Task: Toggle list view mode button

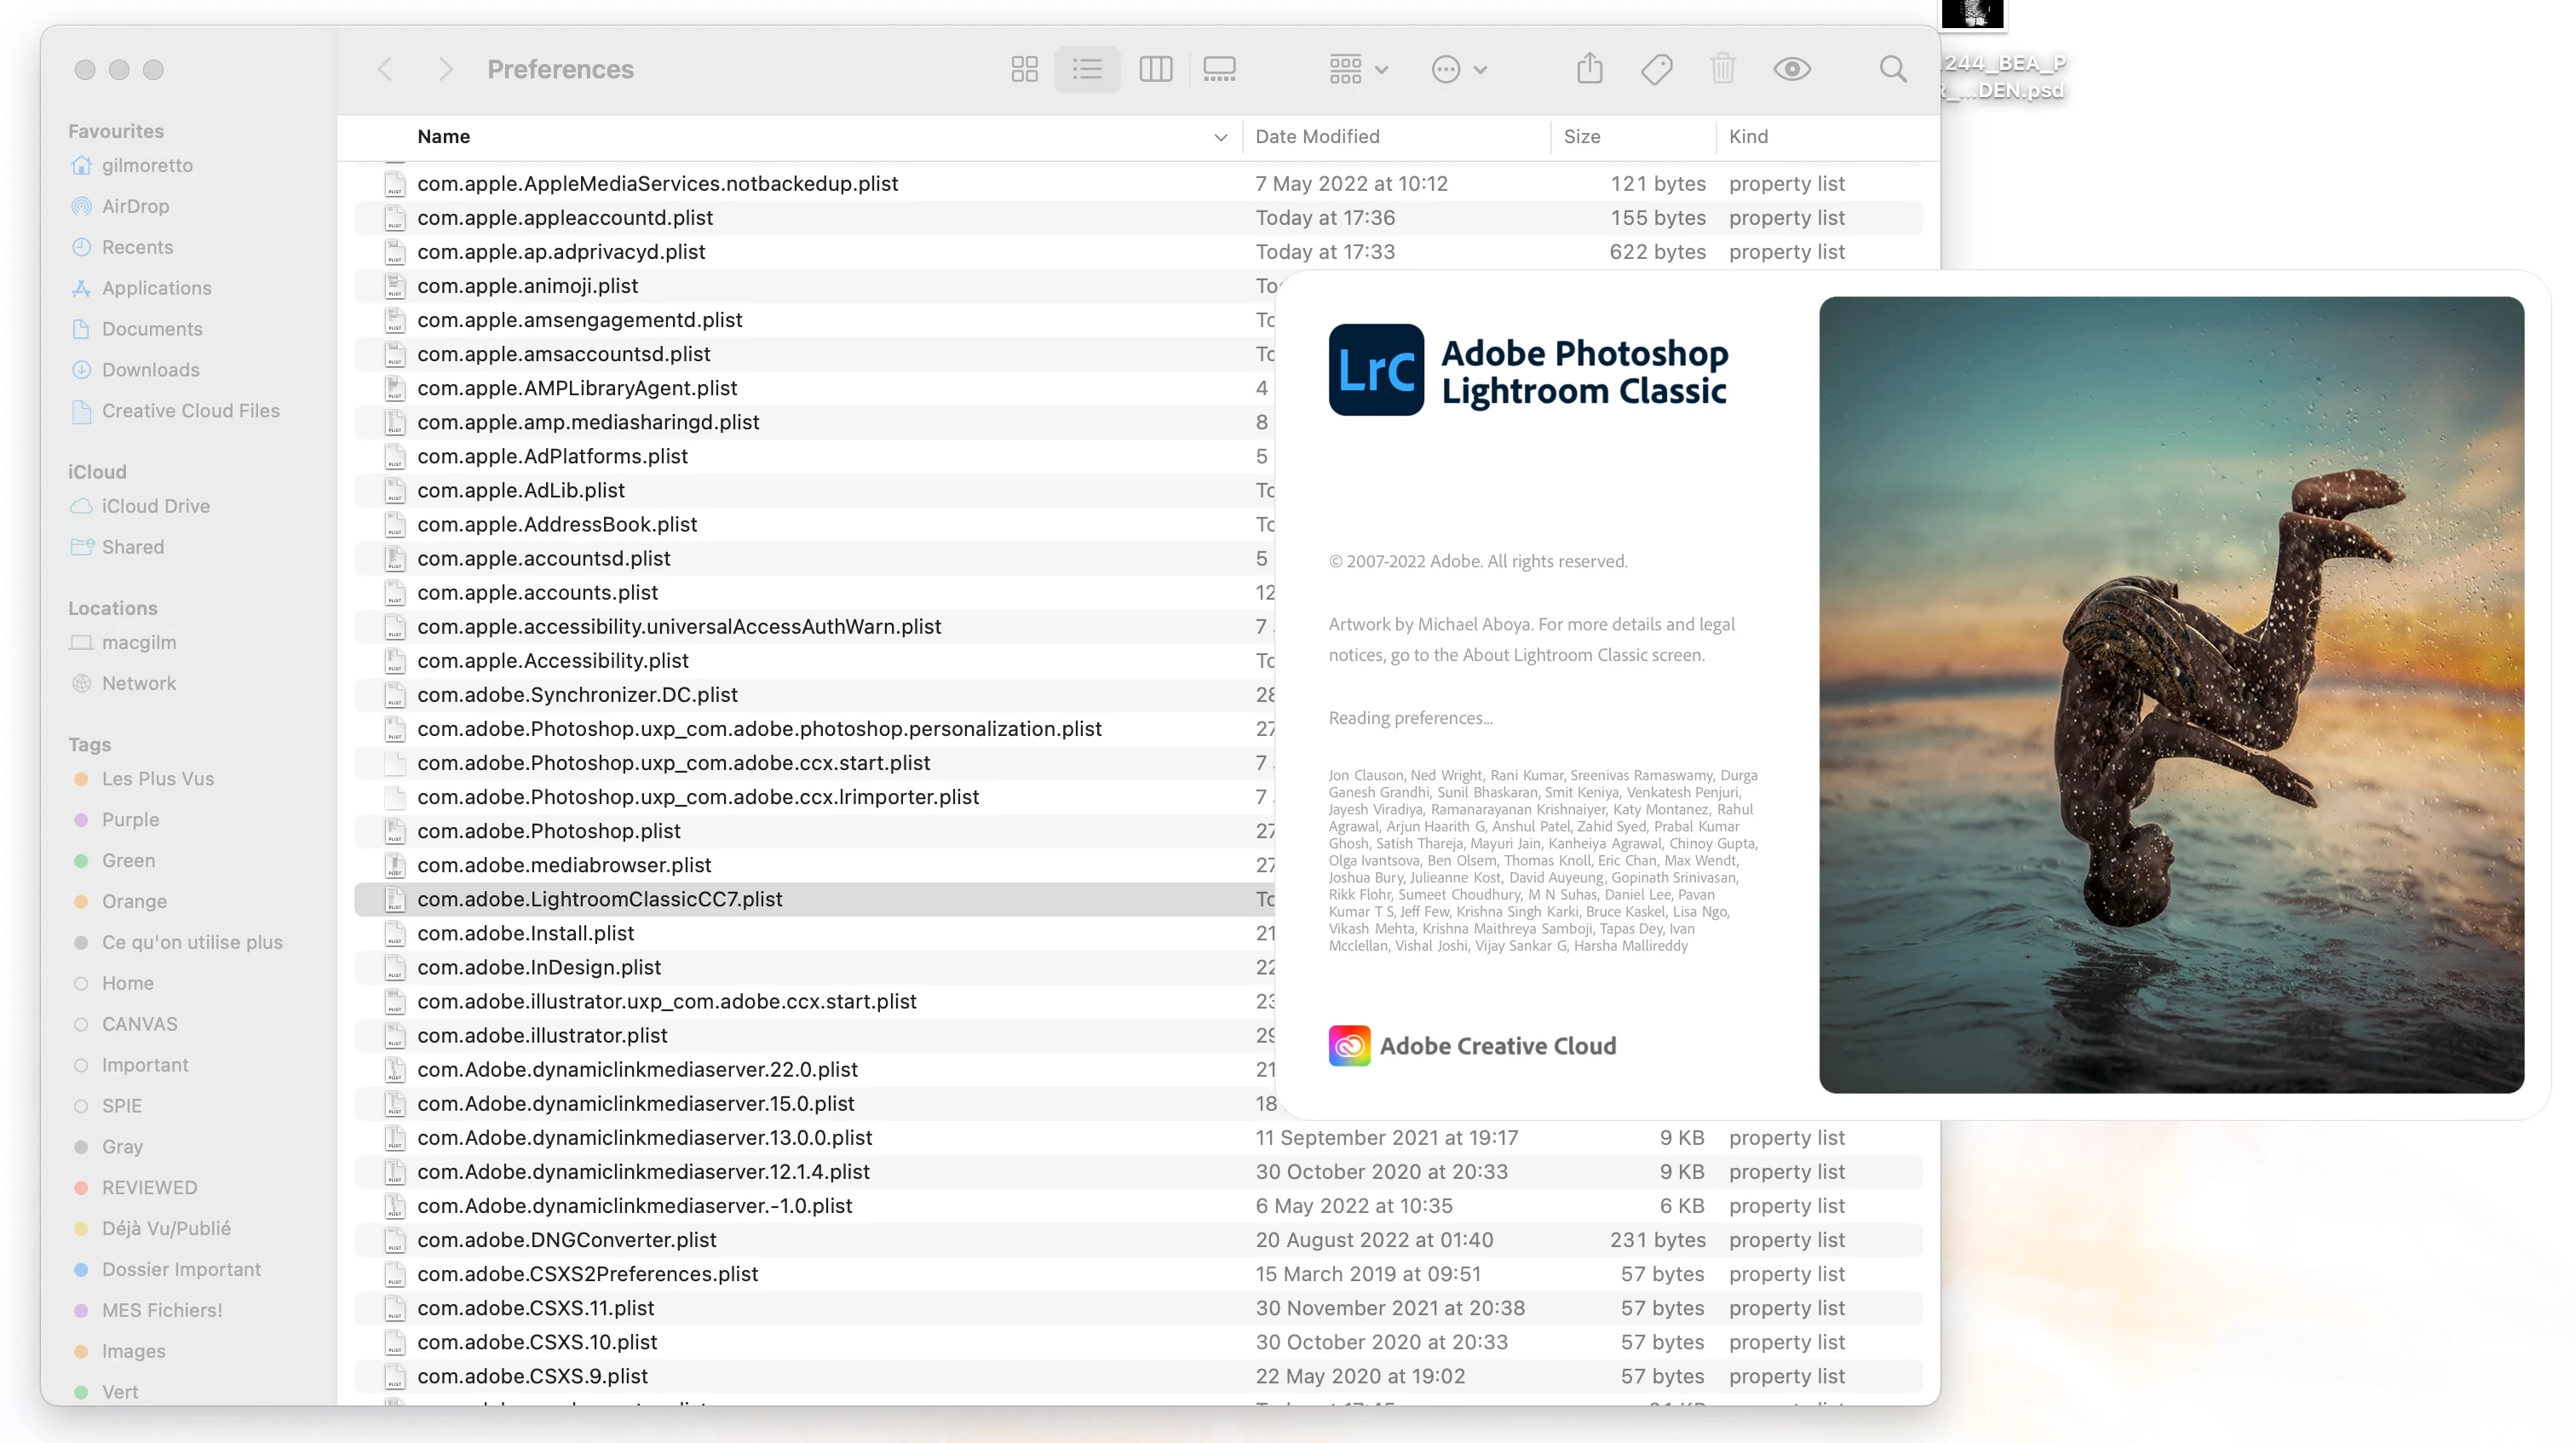Action: click(x=1087, y=69)
